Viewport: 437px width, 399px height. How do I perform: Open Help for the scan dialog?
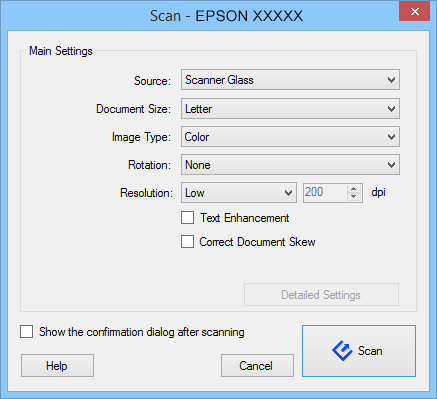tap(57, 366)
